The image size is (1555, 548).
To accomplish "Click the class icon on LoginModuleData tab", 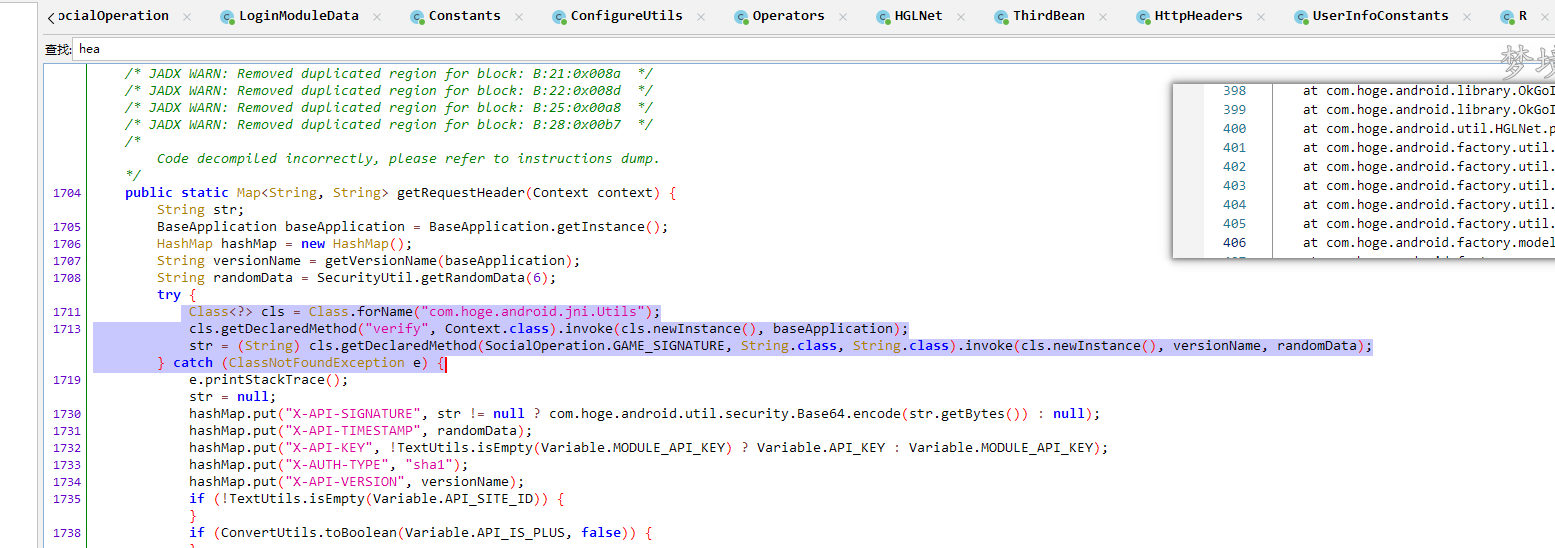I will 227,17.
